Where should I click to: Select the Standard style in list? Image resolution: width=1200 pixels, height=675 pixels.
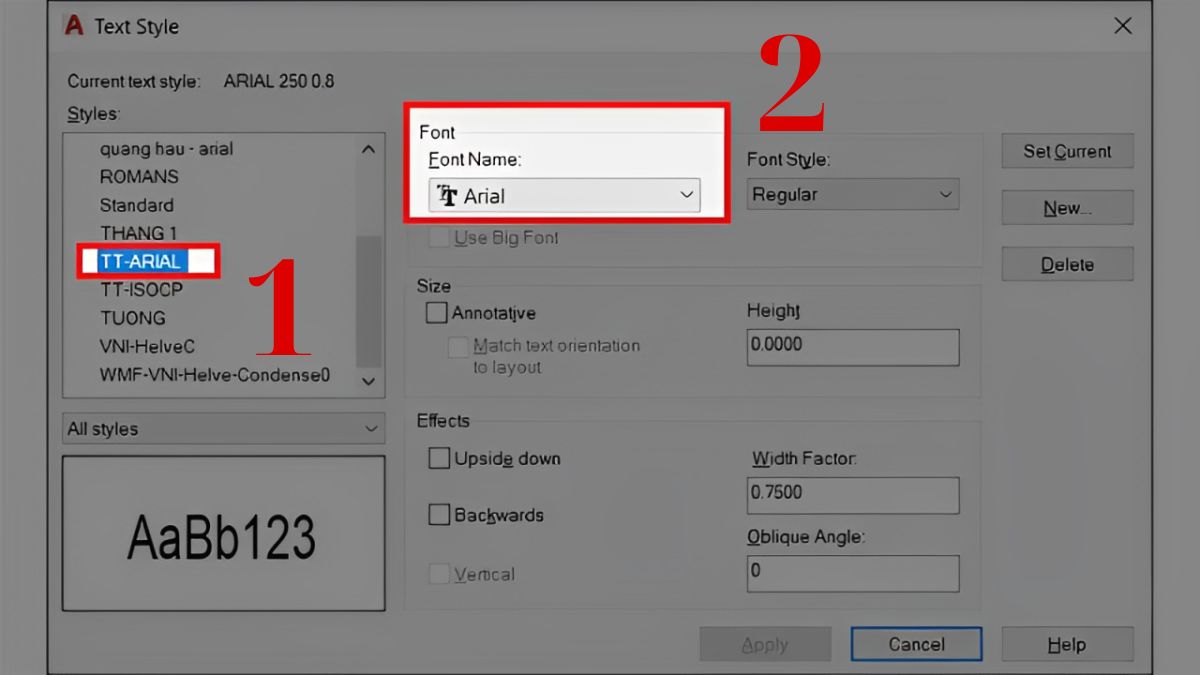(x=136, y=205)
